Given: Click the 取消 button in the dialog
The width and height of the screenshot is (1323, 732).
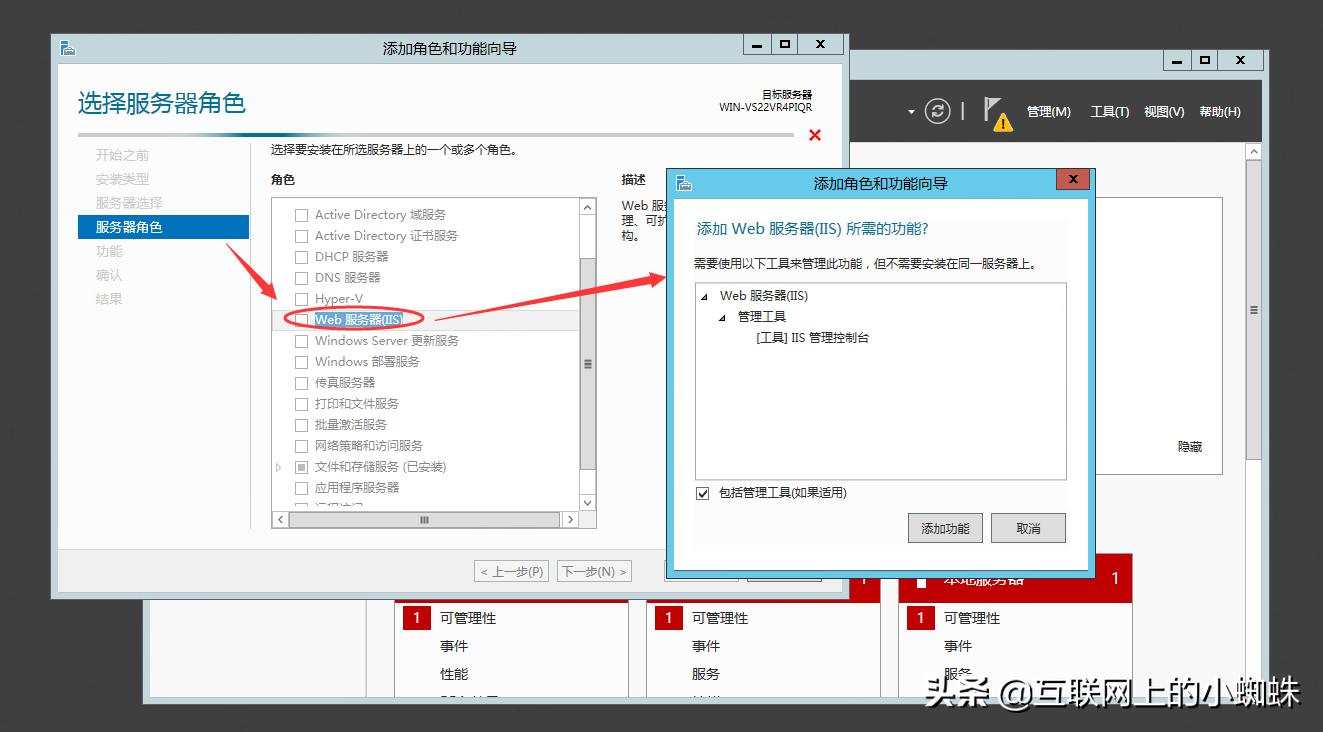Looking at the screenshot, I should click(1028, 528).
